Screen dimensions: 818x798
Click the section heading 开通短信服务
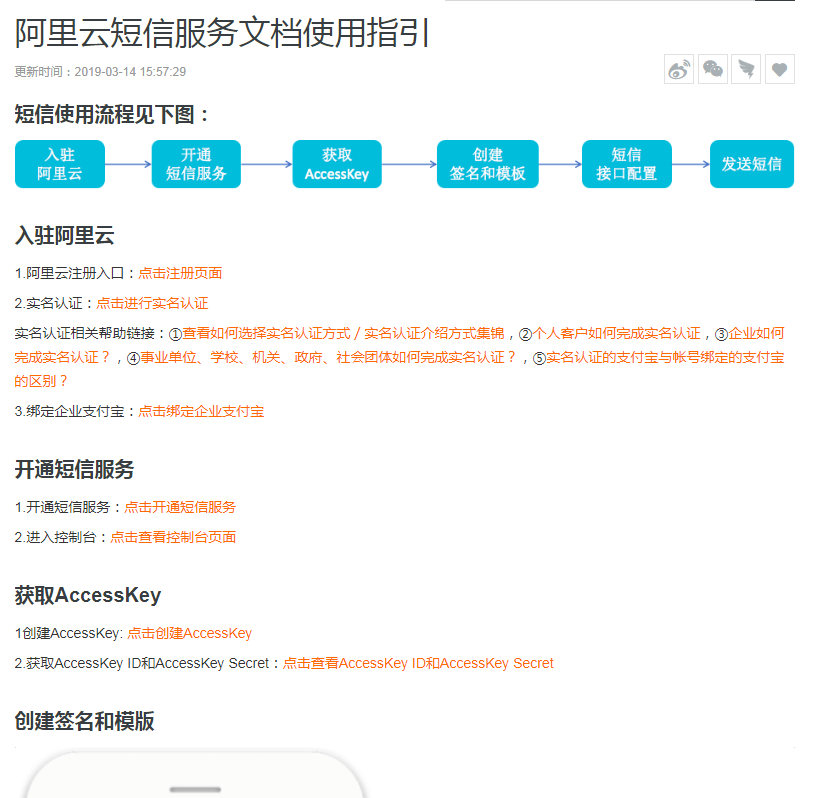[x=75, y=469]
